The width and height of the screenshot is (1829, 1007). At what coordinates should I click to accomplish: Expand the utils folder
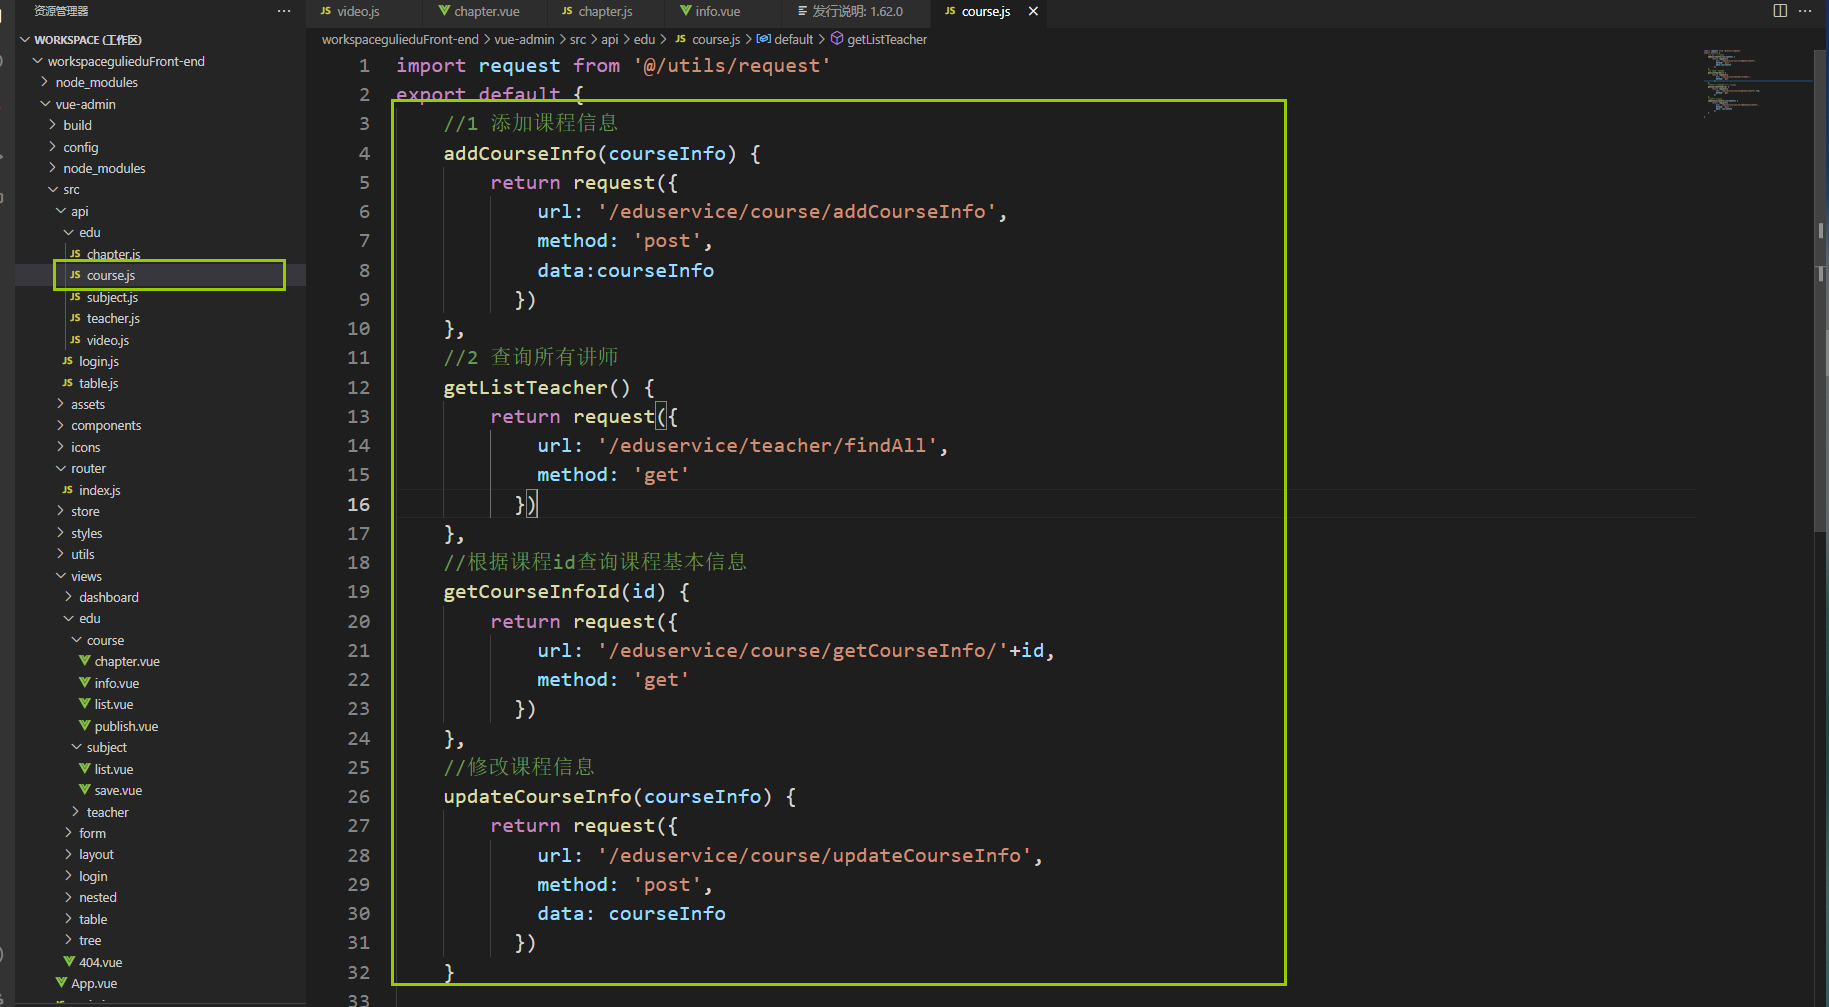coord(61,554)
